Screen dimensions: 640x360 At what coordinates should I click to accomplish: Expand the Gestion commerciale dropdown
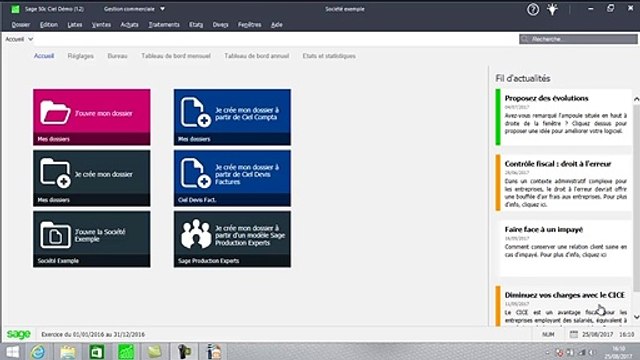[162, 9]
